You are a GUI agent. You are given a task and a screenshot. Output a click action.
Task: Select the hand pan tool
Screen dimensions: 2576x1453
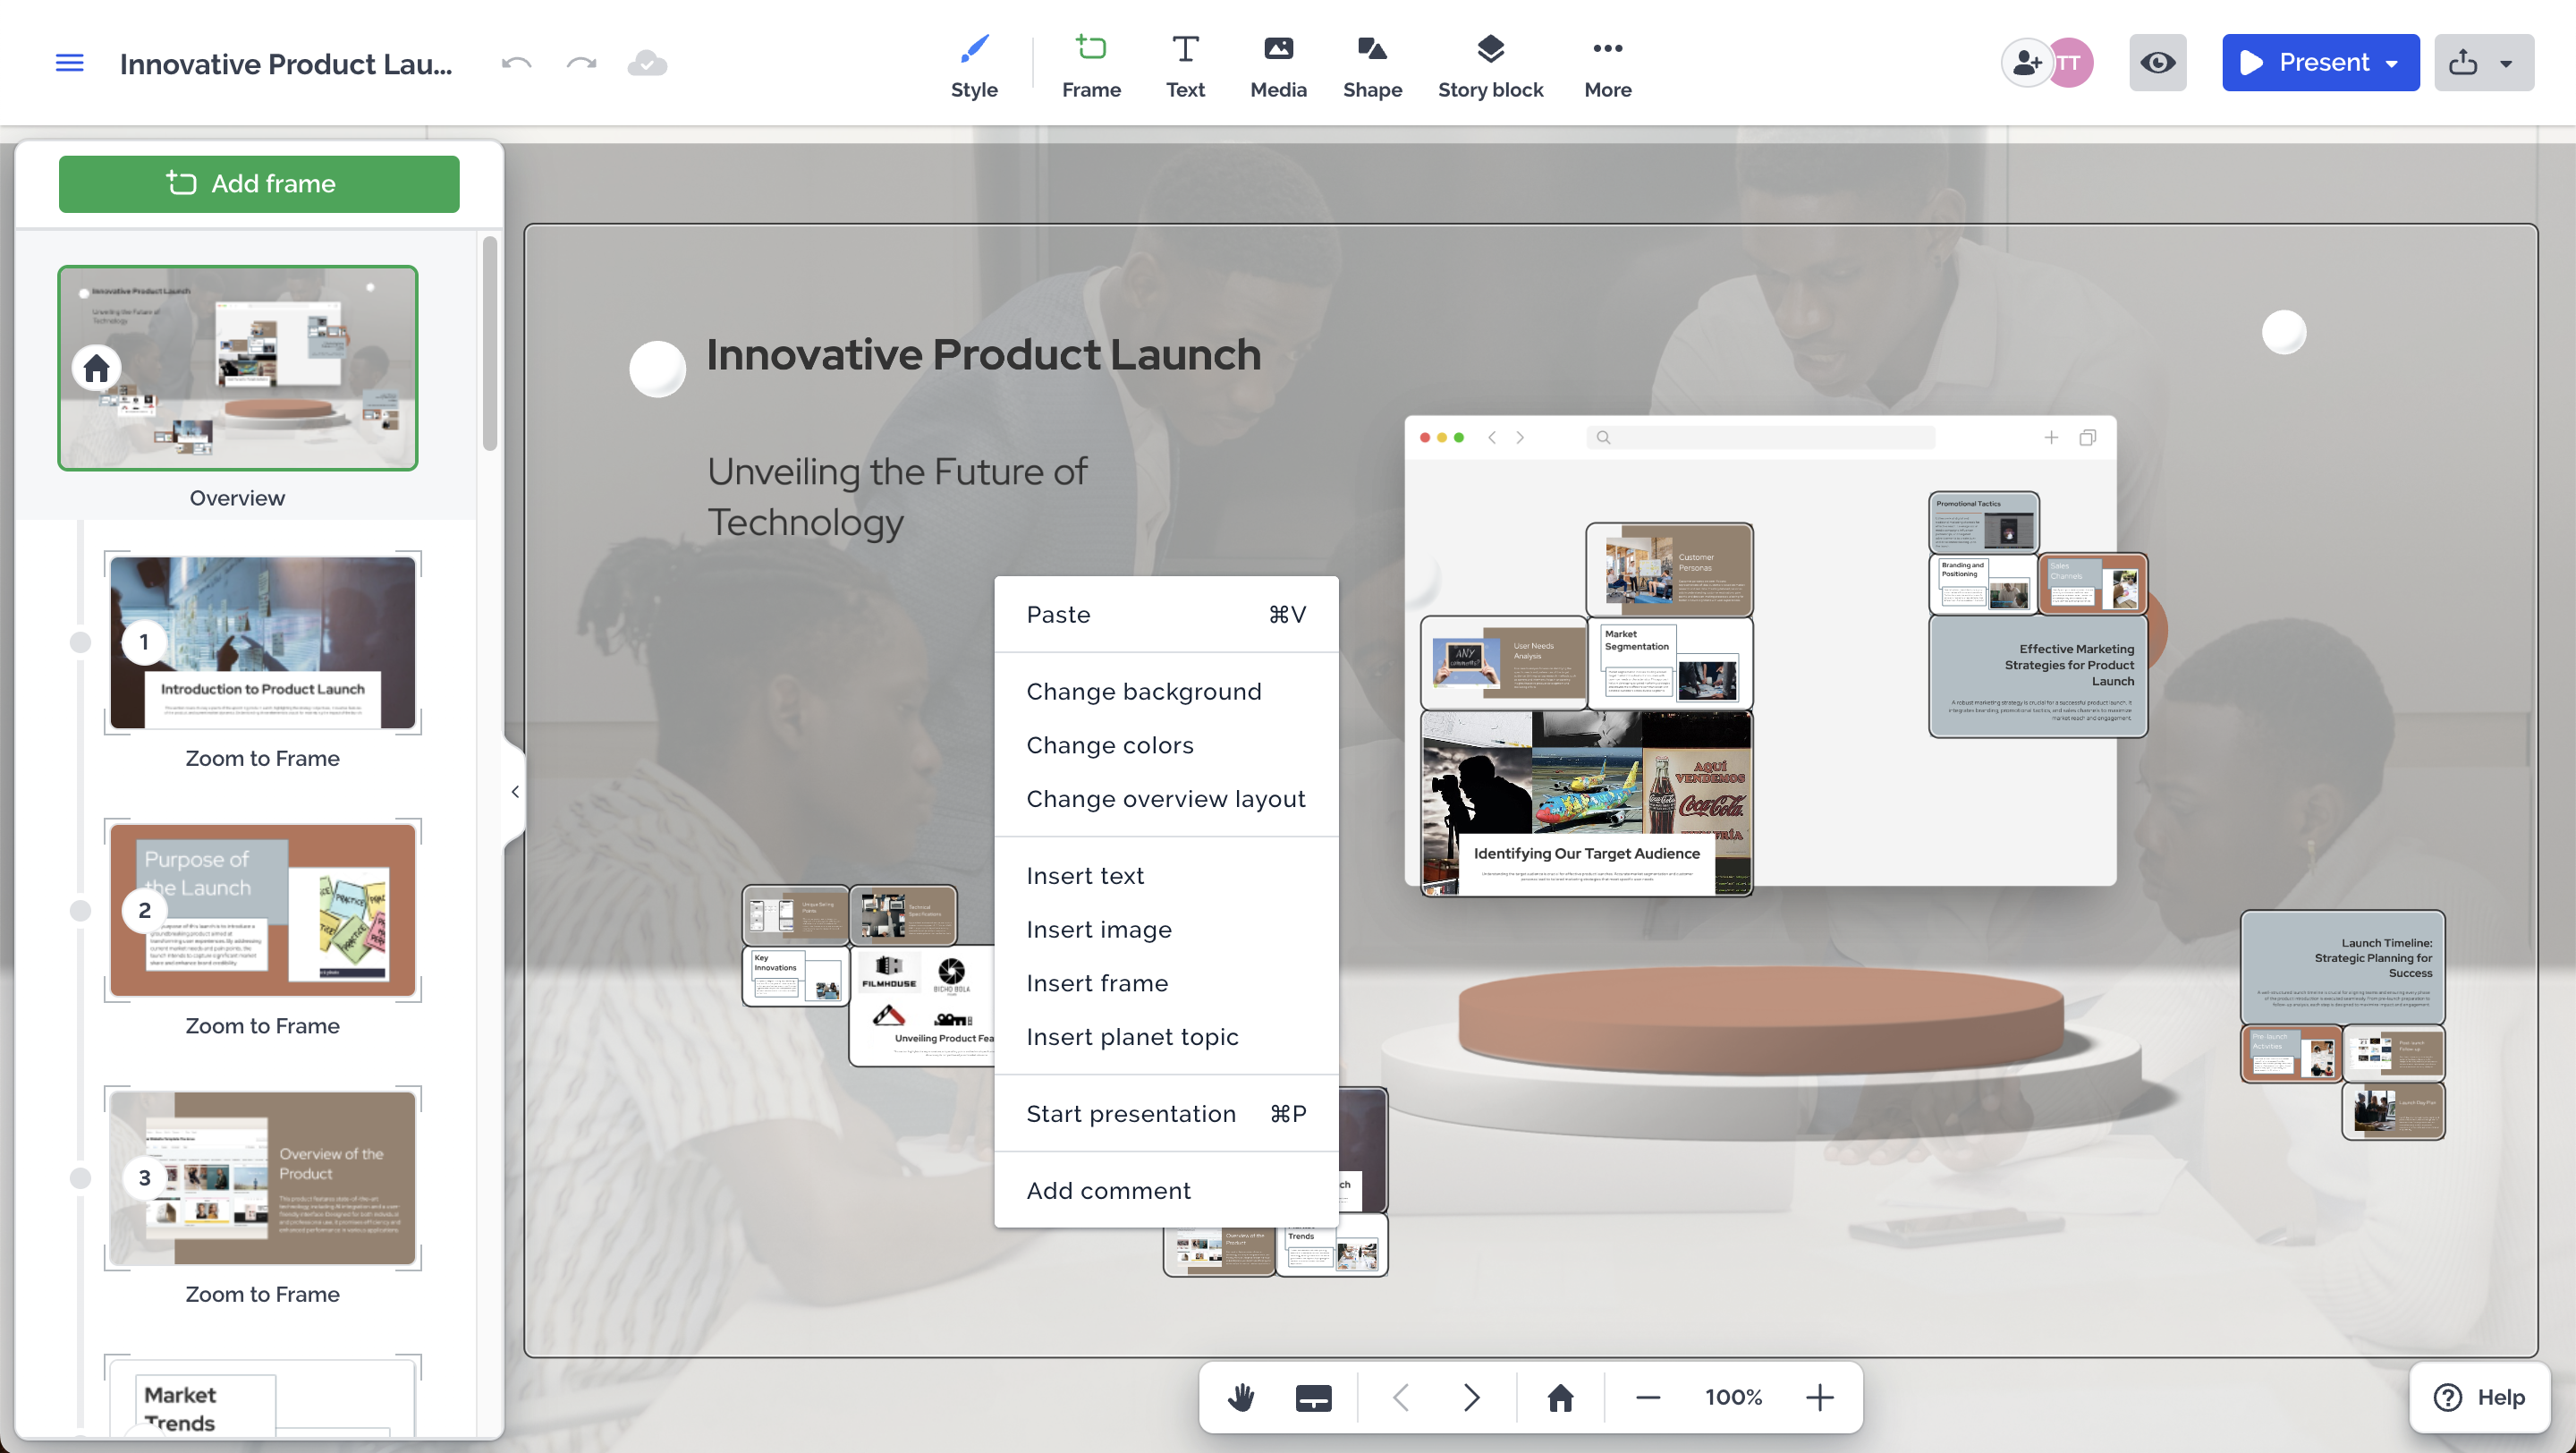coord(1241,1398)
